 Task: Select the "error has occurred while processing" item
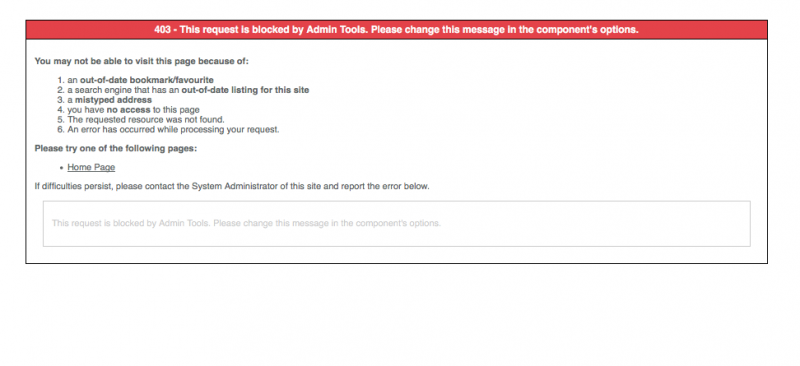[173, 130]
